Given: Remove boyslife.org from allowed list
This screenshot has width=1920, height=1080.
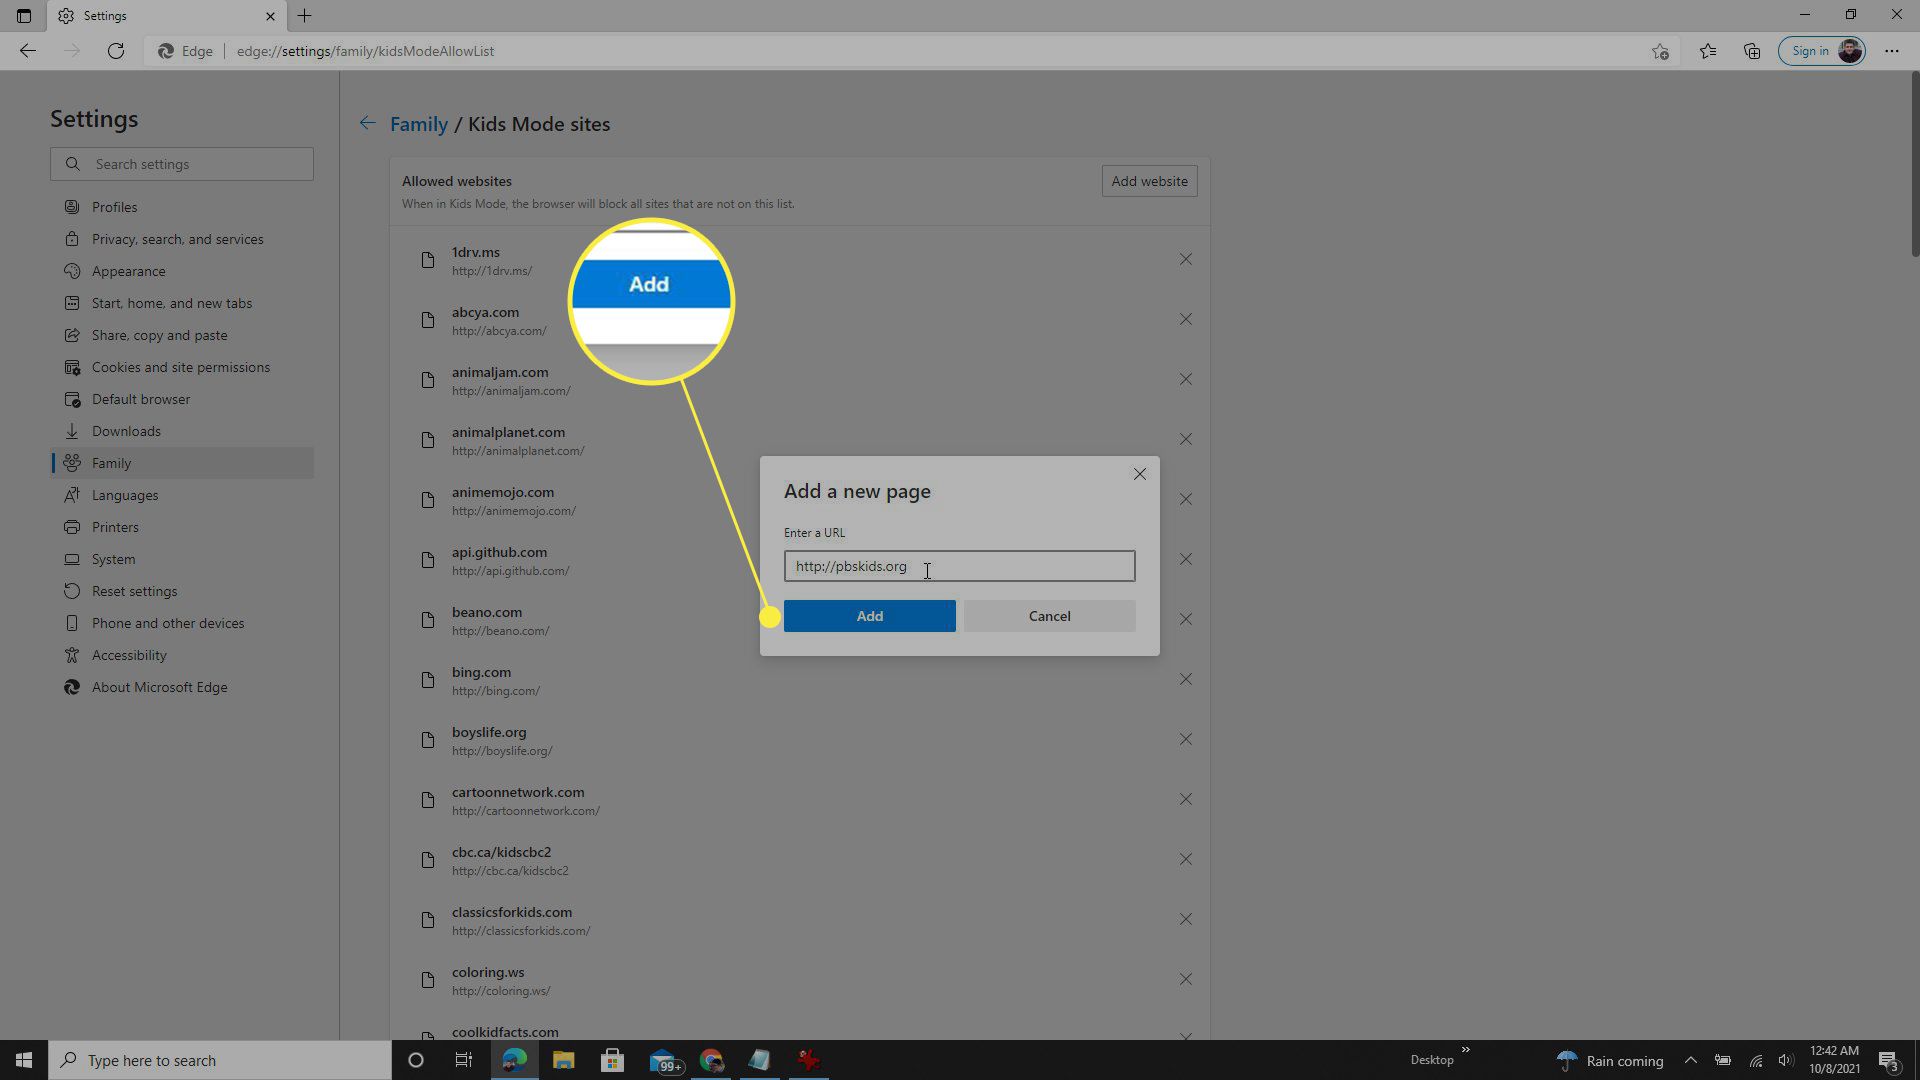Looking at the screenshot, I should 1185,739.
